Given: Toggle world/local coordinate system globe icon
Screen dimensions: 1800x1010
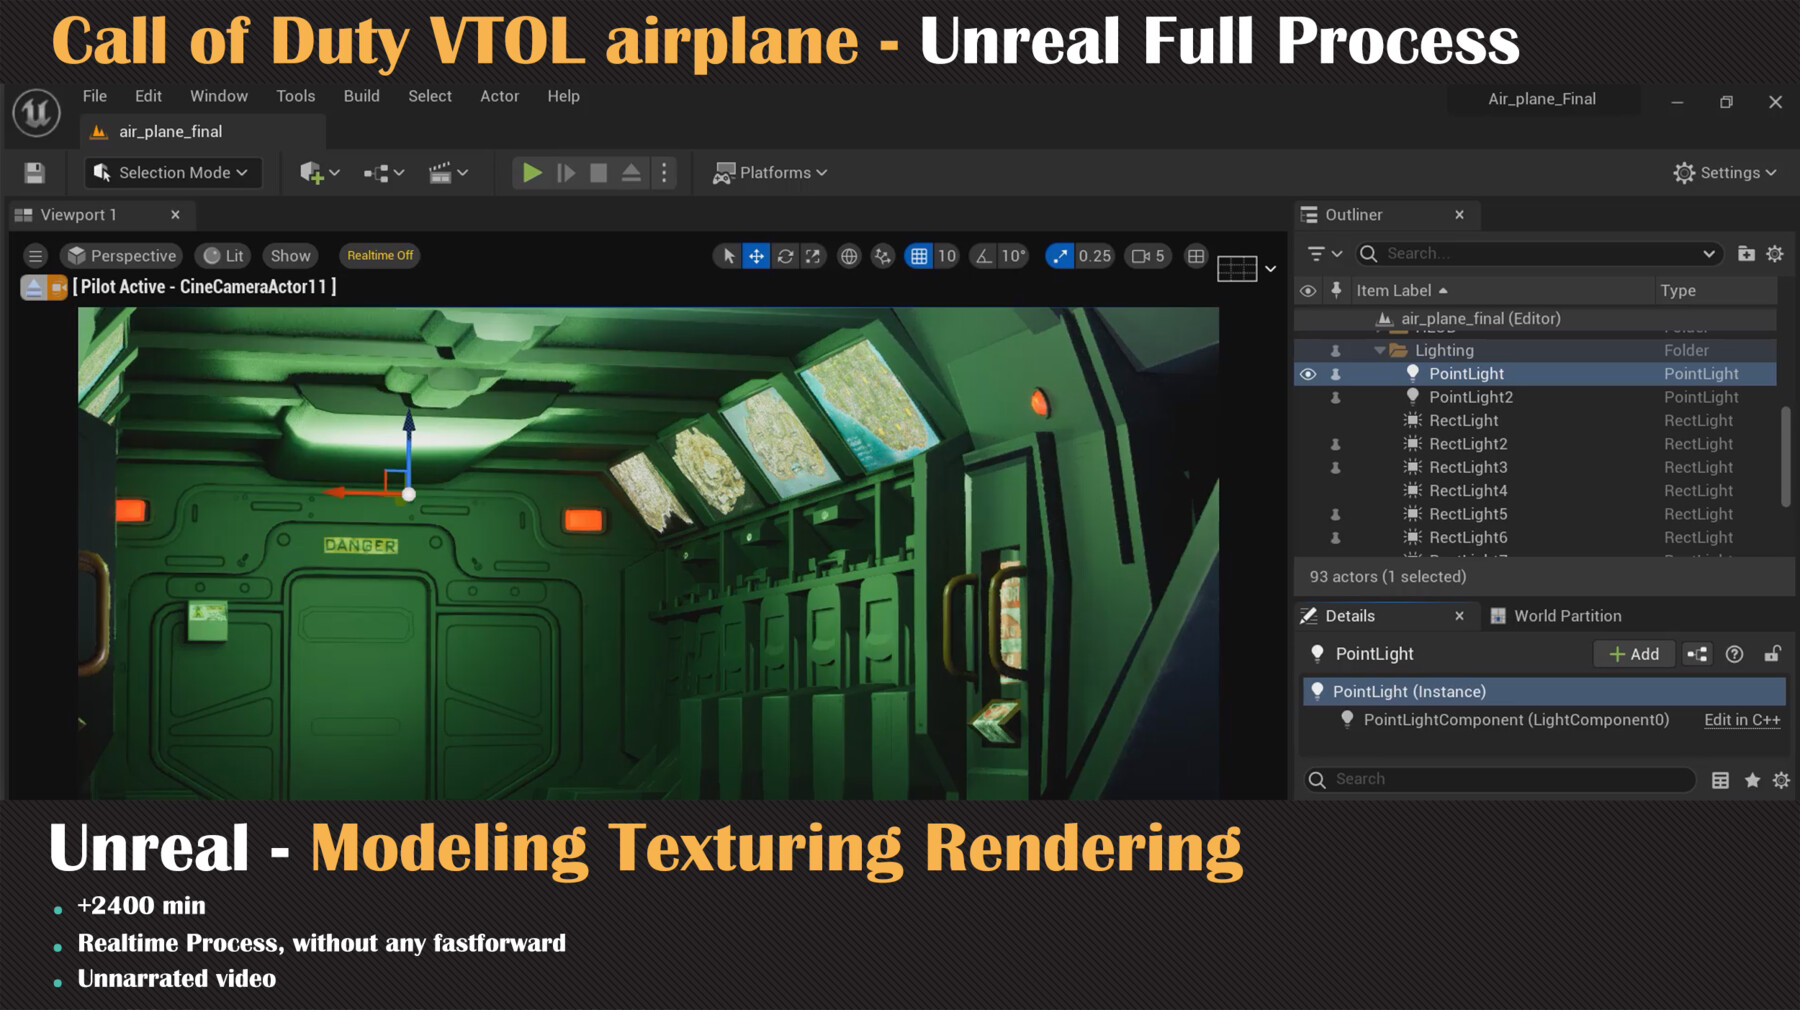Looking at the screenshot, I should pyautogui.click(x=849, y=256).
